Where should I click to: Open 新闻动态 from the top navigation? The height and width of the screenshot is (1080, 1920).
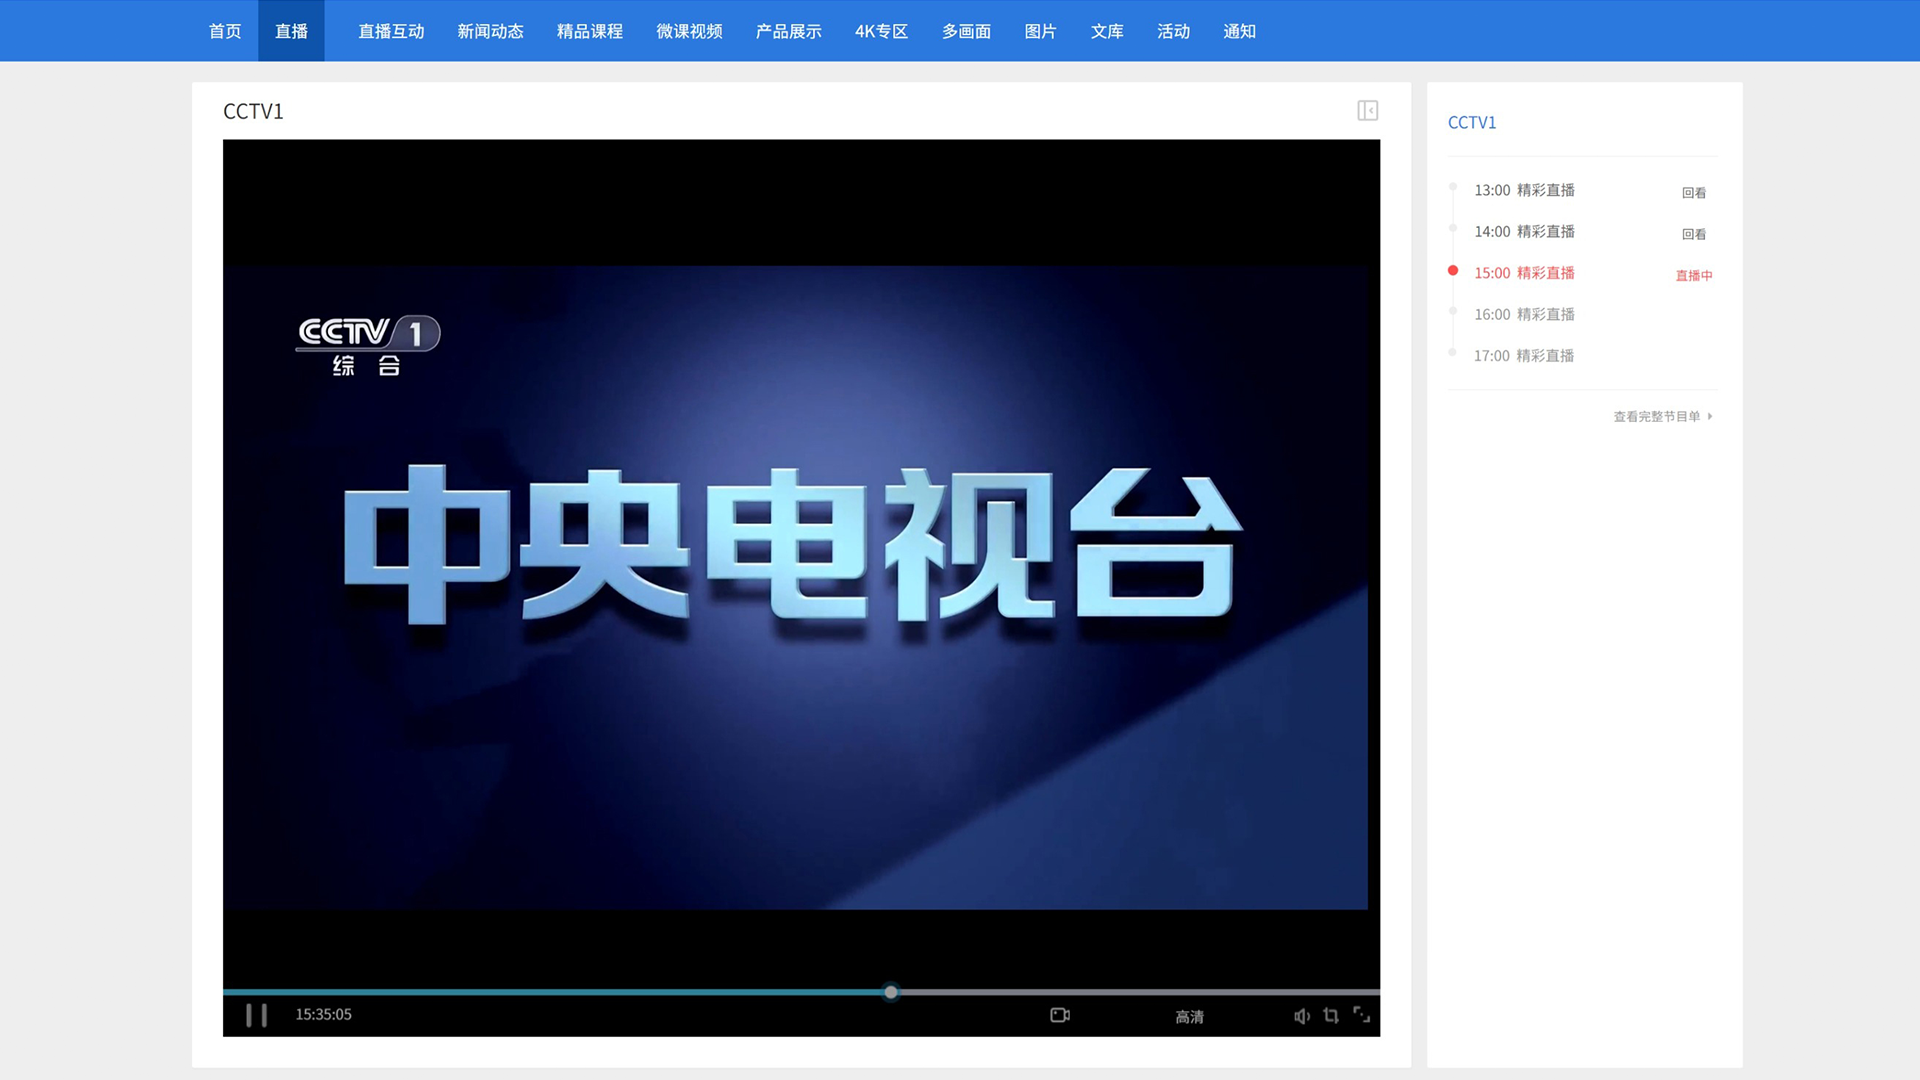[x=490, y=31]
